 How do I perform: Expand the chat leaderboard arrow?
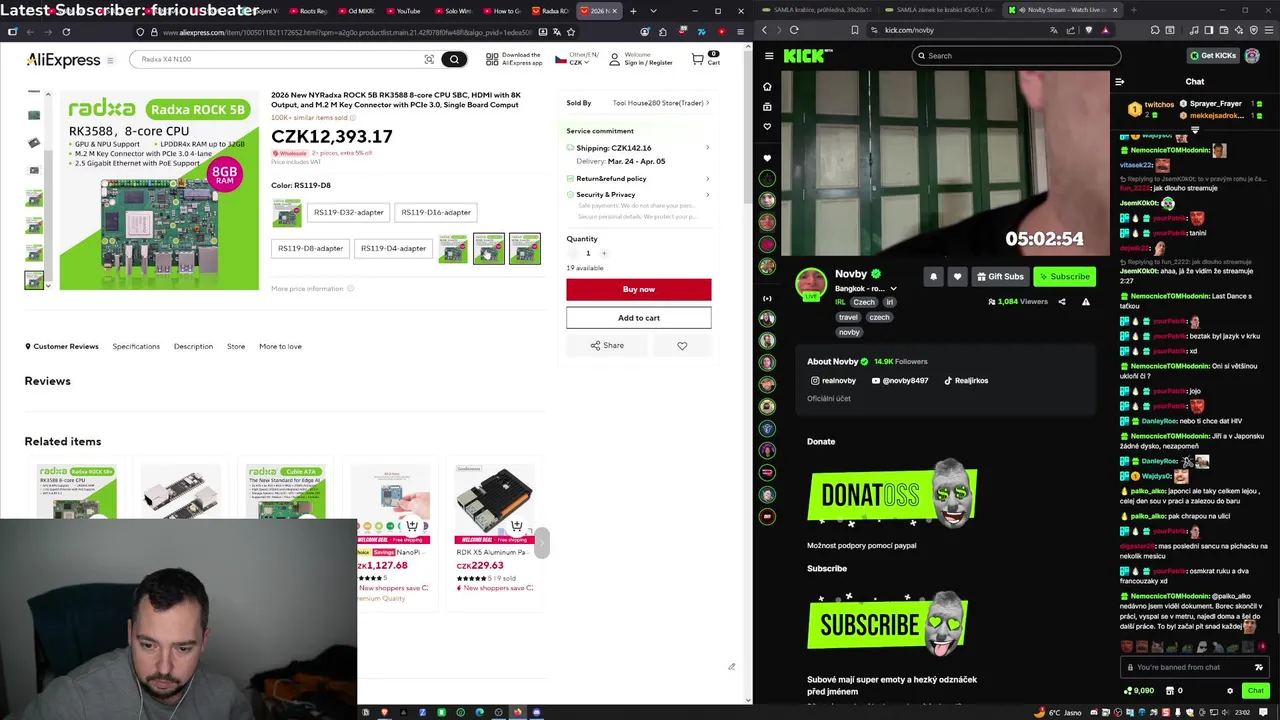(x=1195, y=130)
